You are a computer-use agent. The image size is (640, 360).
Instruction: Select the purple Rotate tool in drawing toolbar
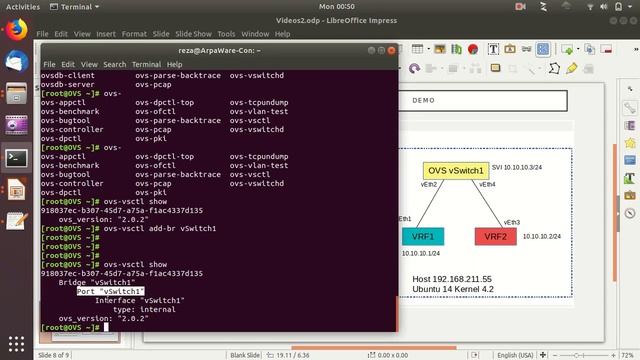[x=414, y=68]
